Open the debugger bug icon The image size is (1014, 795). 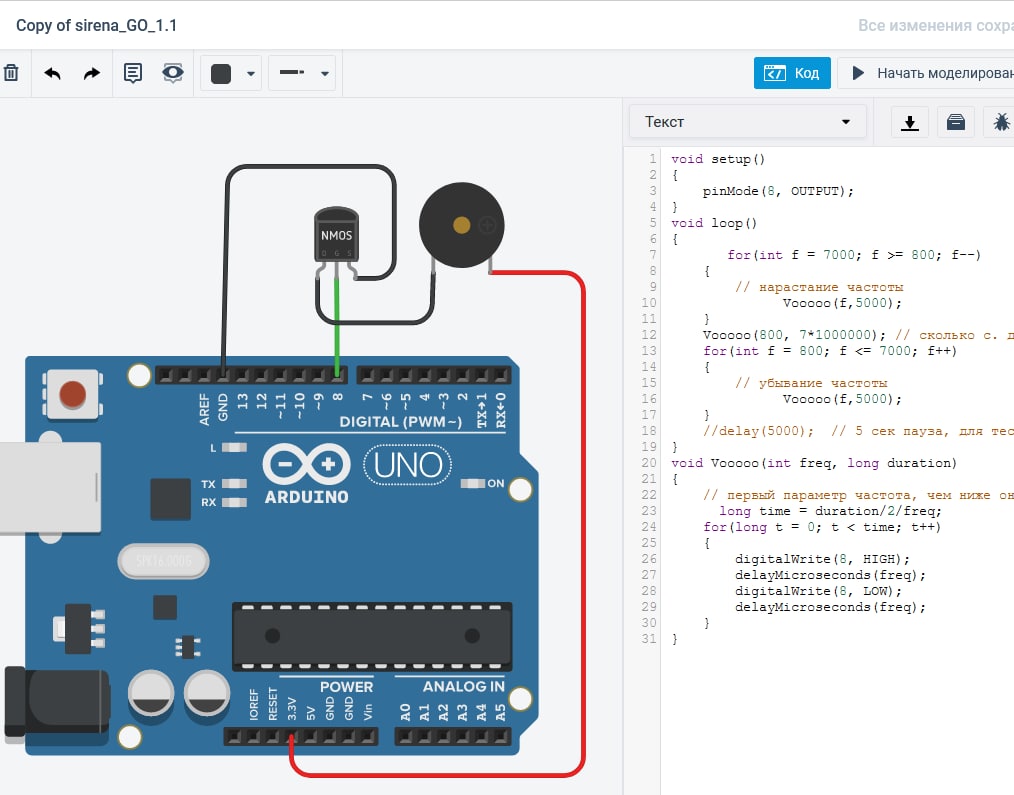[x=1000, y=122]
